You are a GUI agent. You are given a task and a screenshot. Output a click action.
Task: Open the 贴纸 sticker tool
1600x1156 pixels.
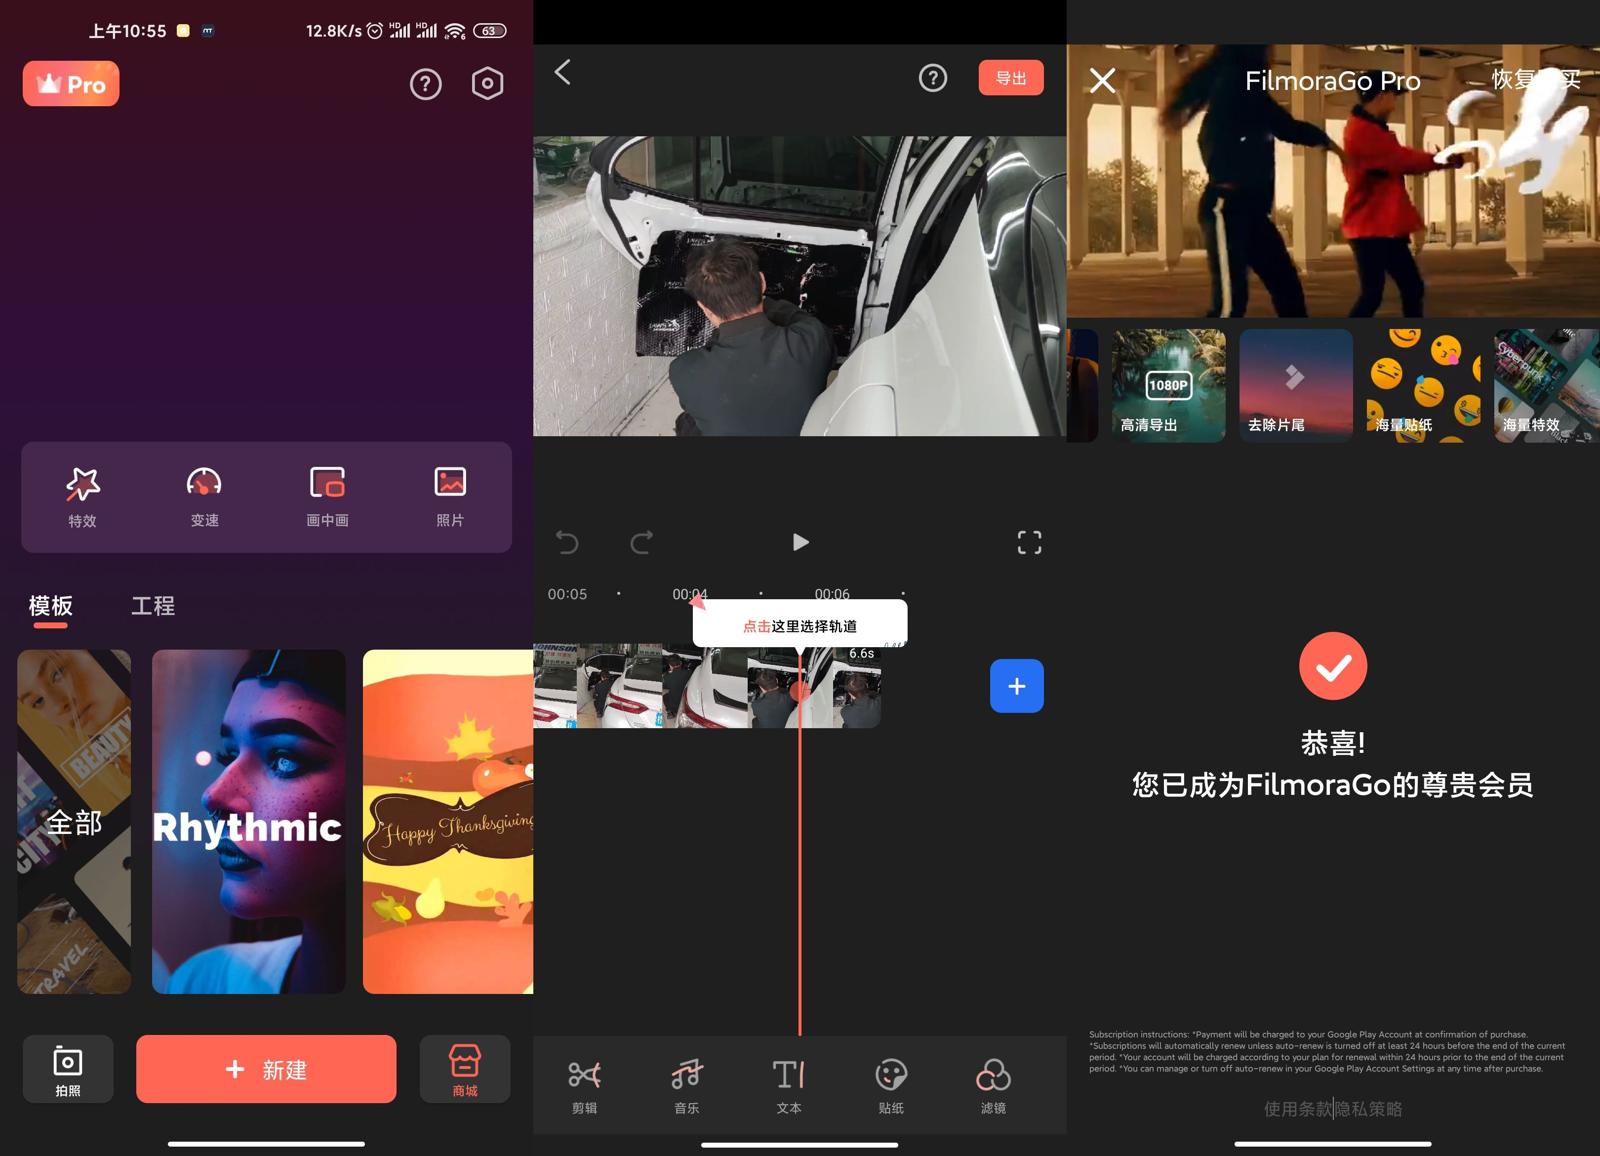(891, 1086)
